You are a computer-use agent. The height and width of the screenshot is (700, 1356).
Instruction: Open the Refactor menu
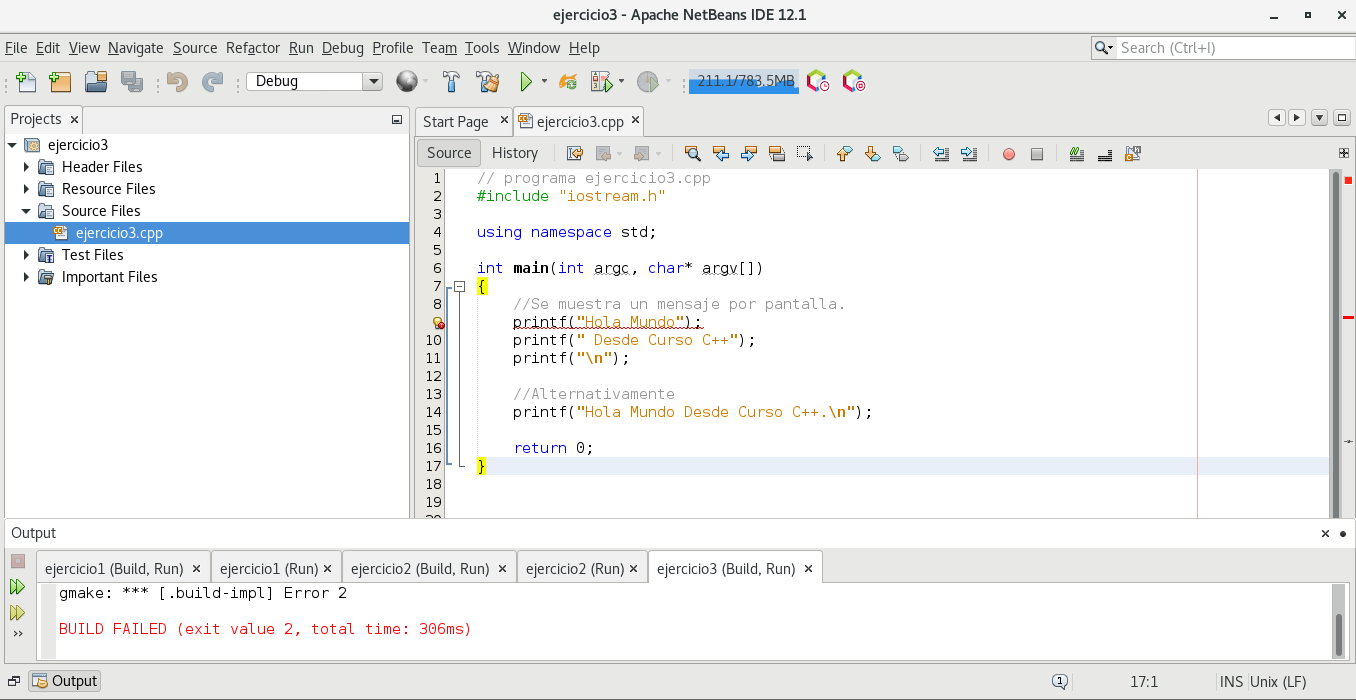coord(253,48)
